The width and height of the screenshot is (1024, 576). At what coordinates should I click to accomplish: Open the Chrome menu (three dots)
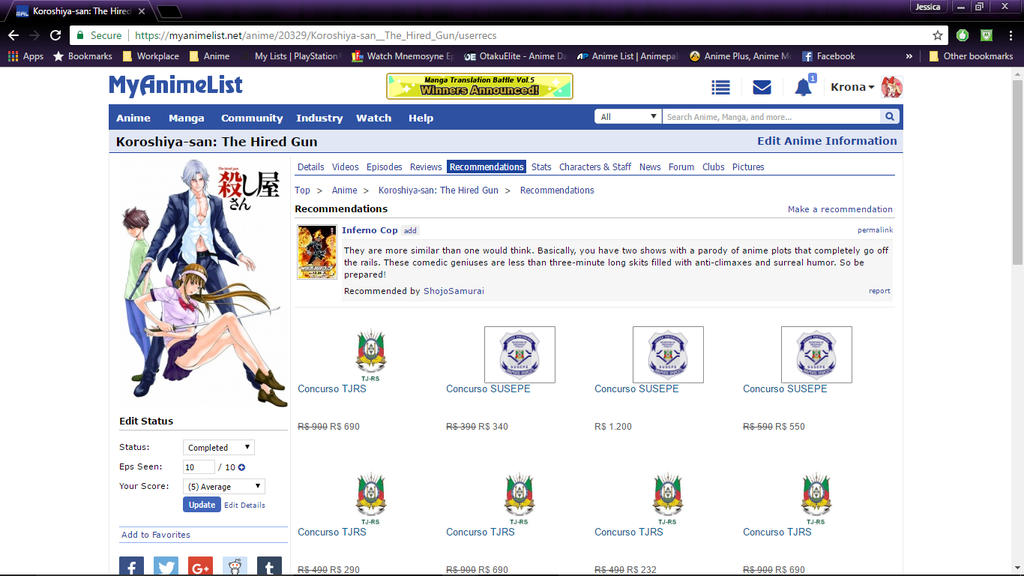(1010, 35)
